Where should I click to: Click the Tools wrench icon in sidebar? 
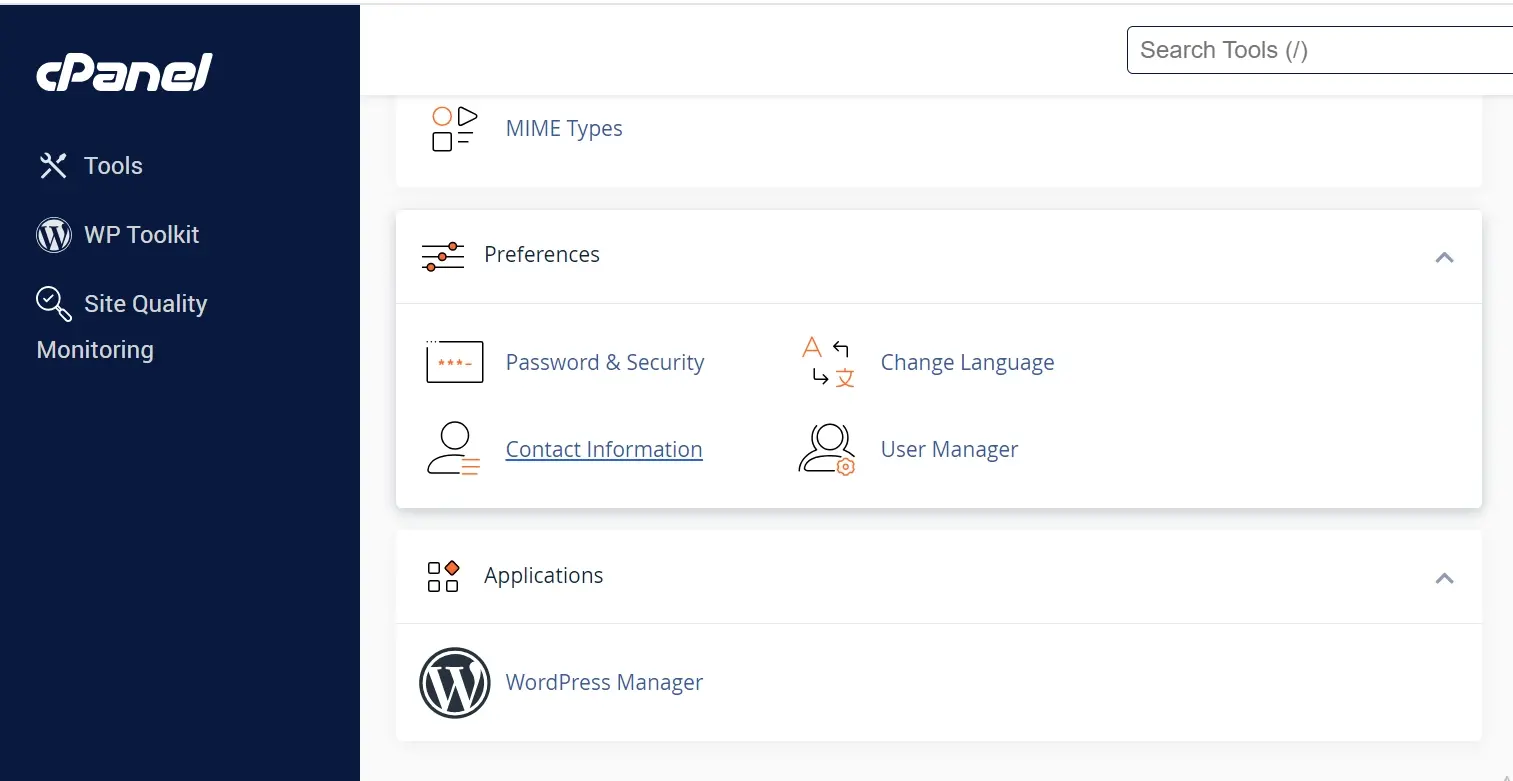click(53, 166)
